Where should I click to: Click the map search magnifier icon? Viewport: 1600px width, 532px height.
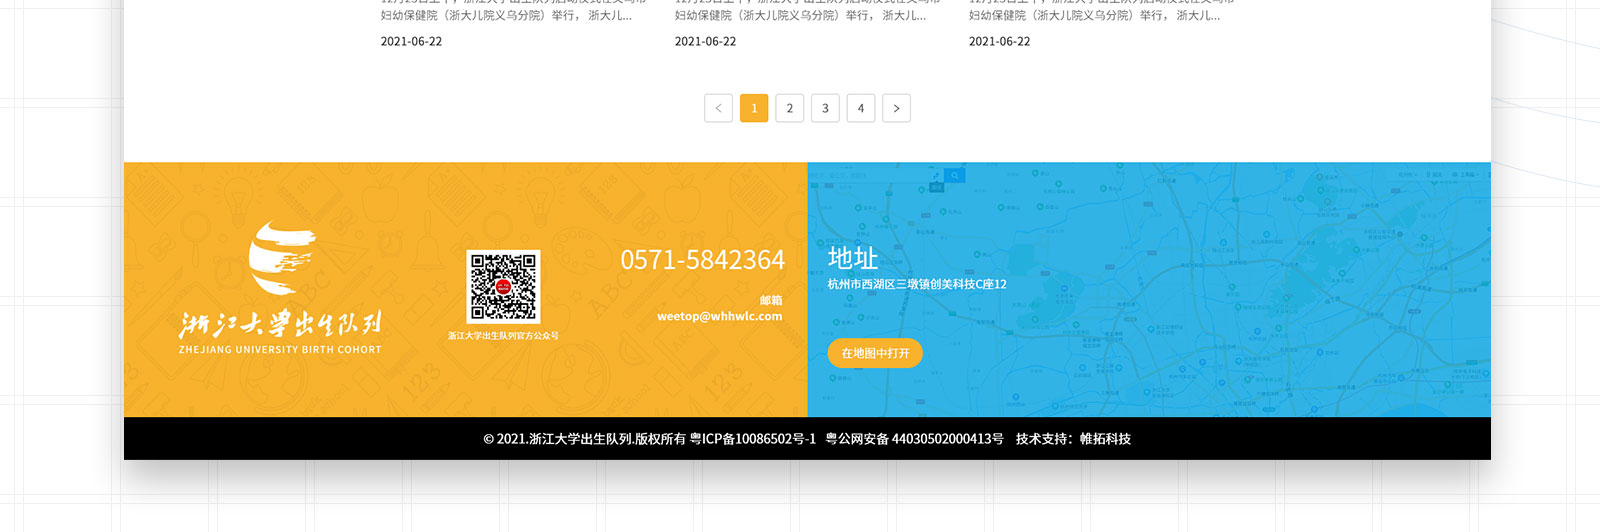(x=955, y=175)
